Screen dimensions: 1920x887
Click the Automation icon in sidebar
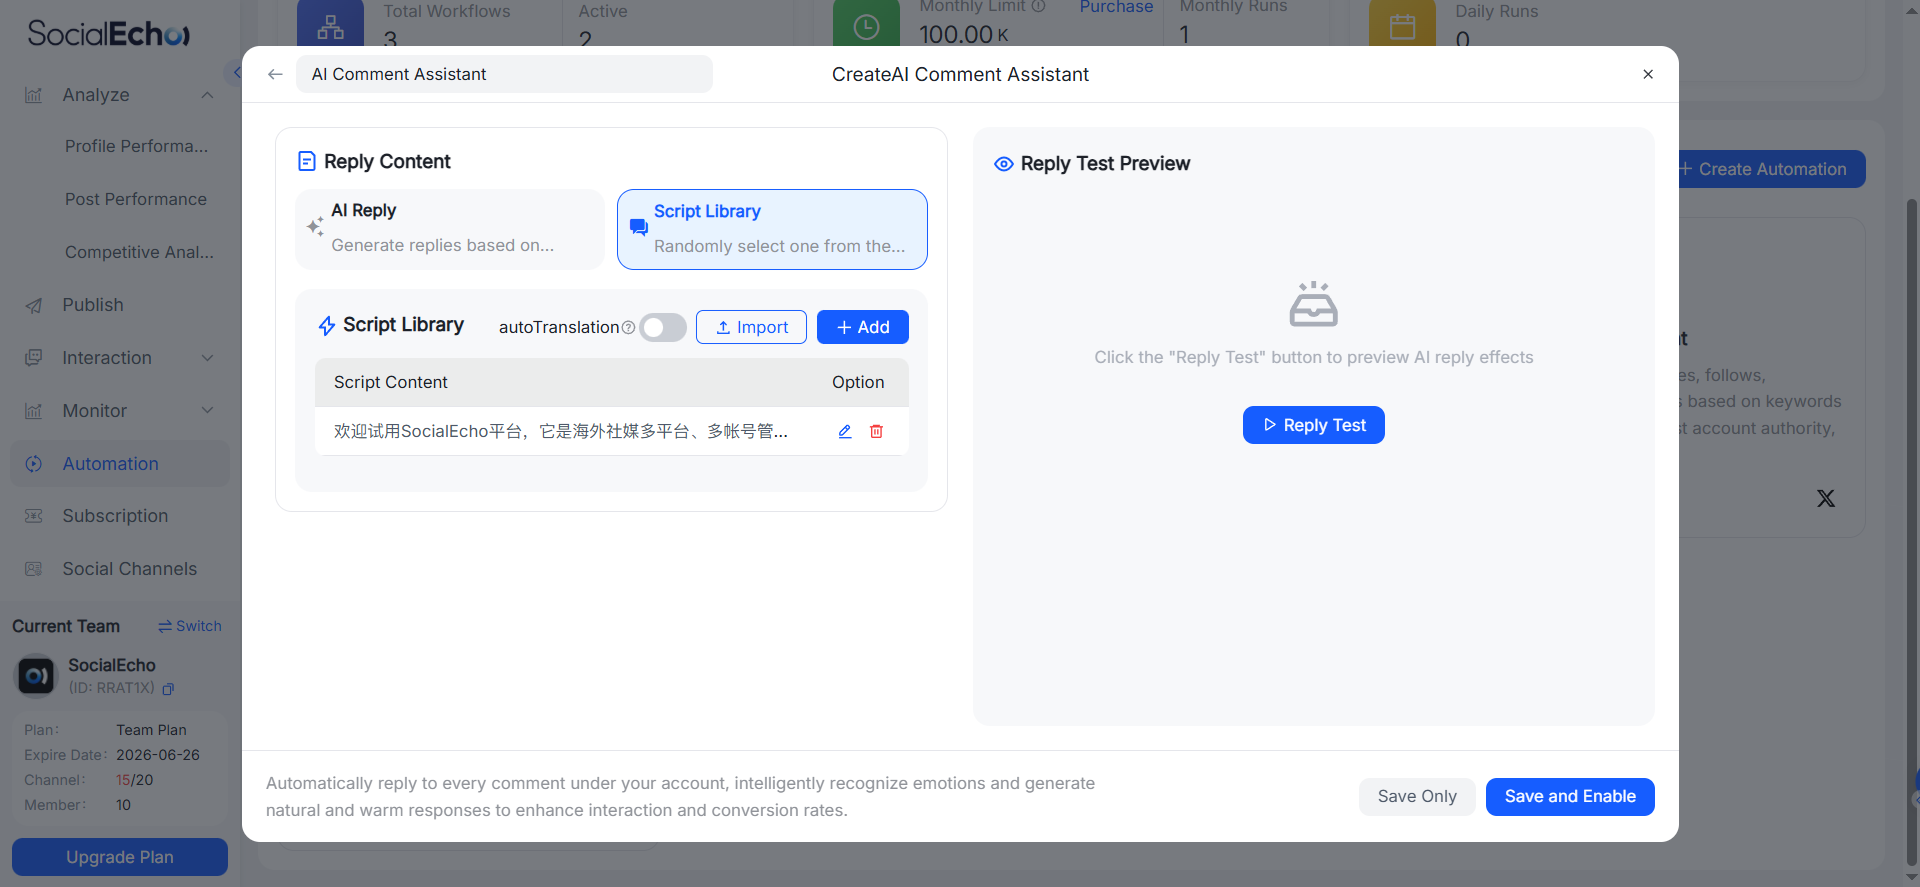[x=34, y=464]
